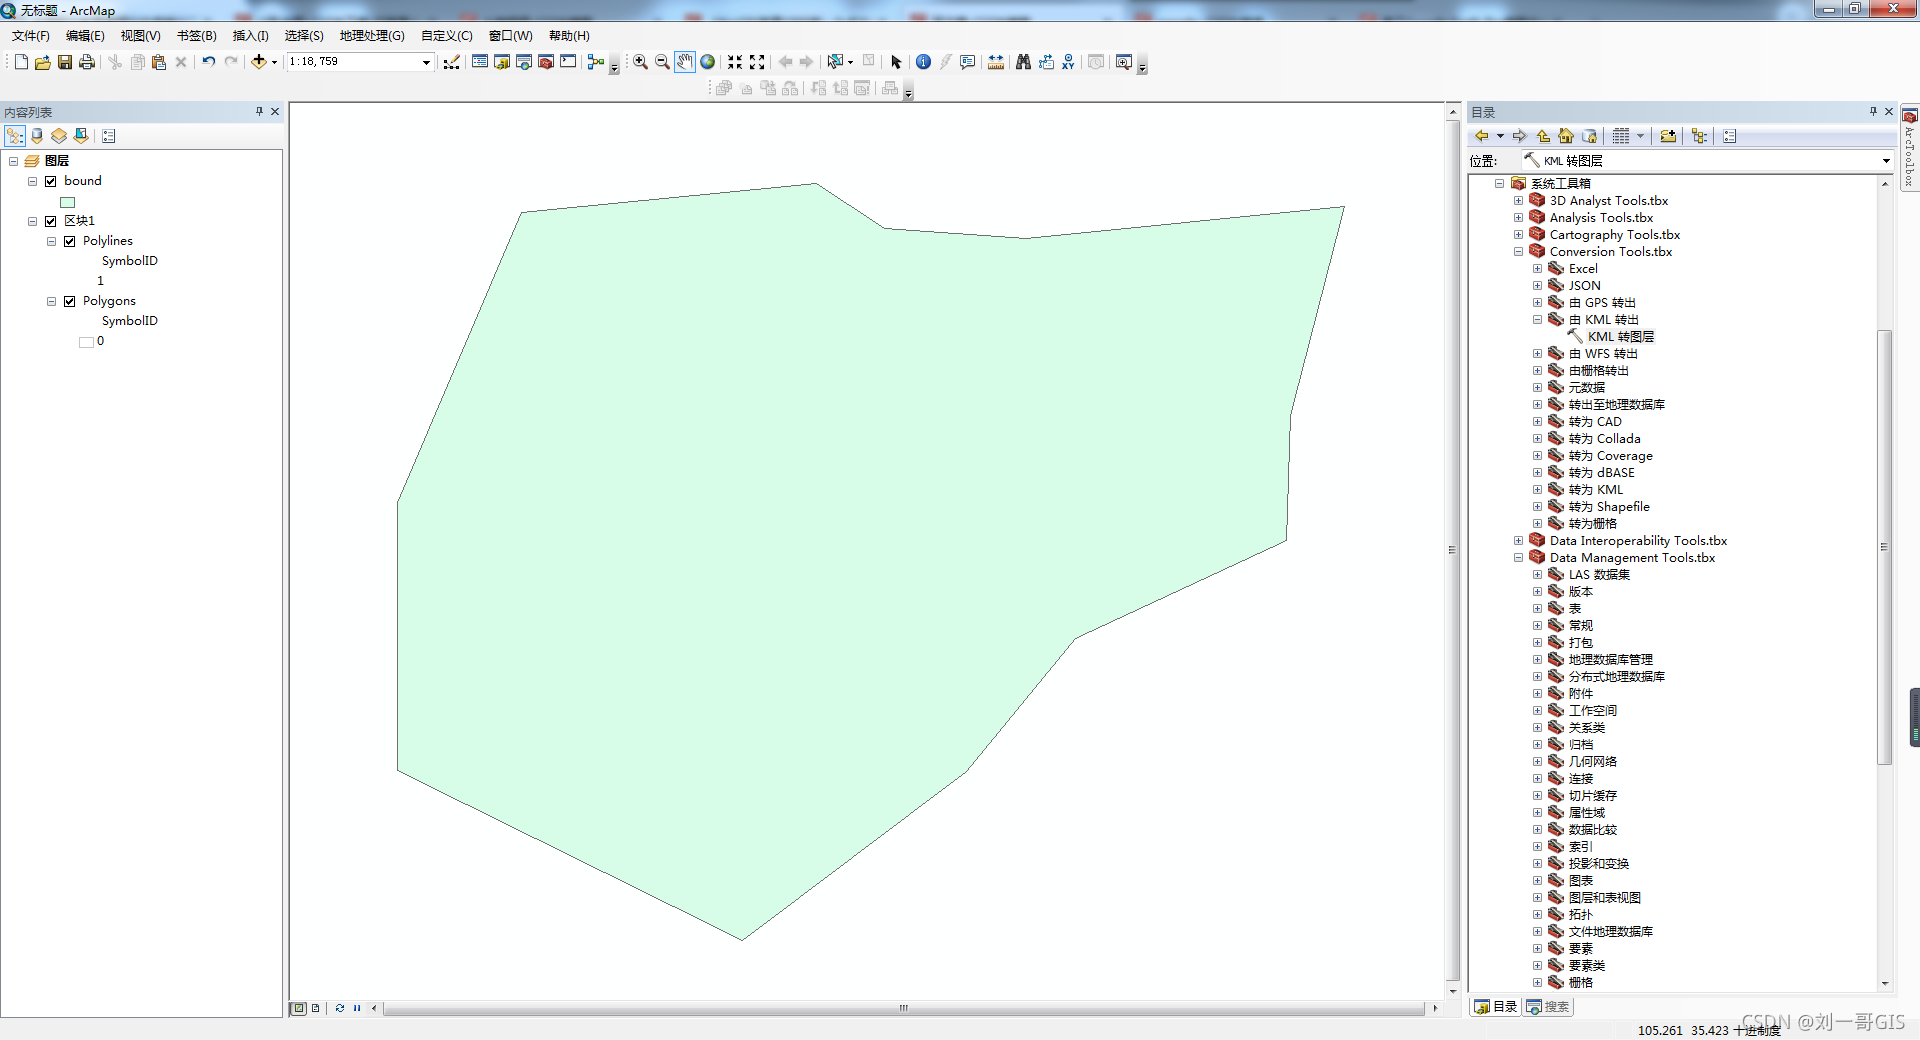Choose the Select Elements arrow tool

[x=896, y=62]
